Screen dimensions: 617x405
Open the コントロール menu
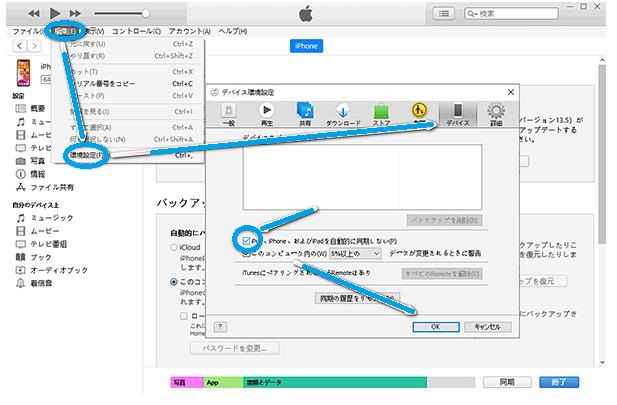(x=135, y=31)
